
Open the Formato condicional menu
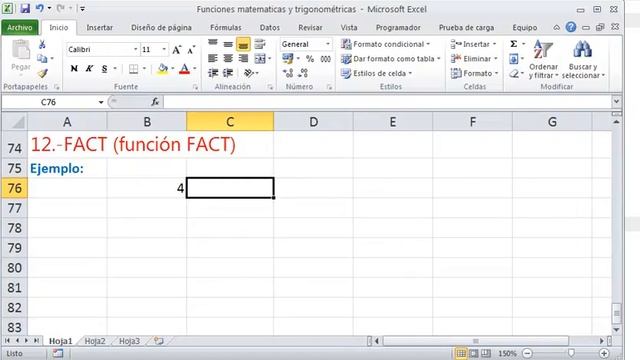point(386,44)
